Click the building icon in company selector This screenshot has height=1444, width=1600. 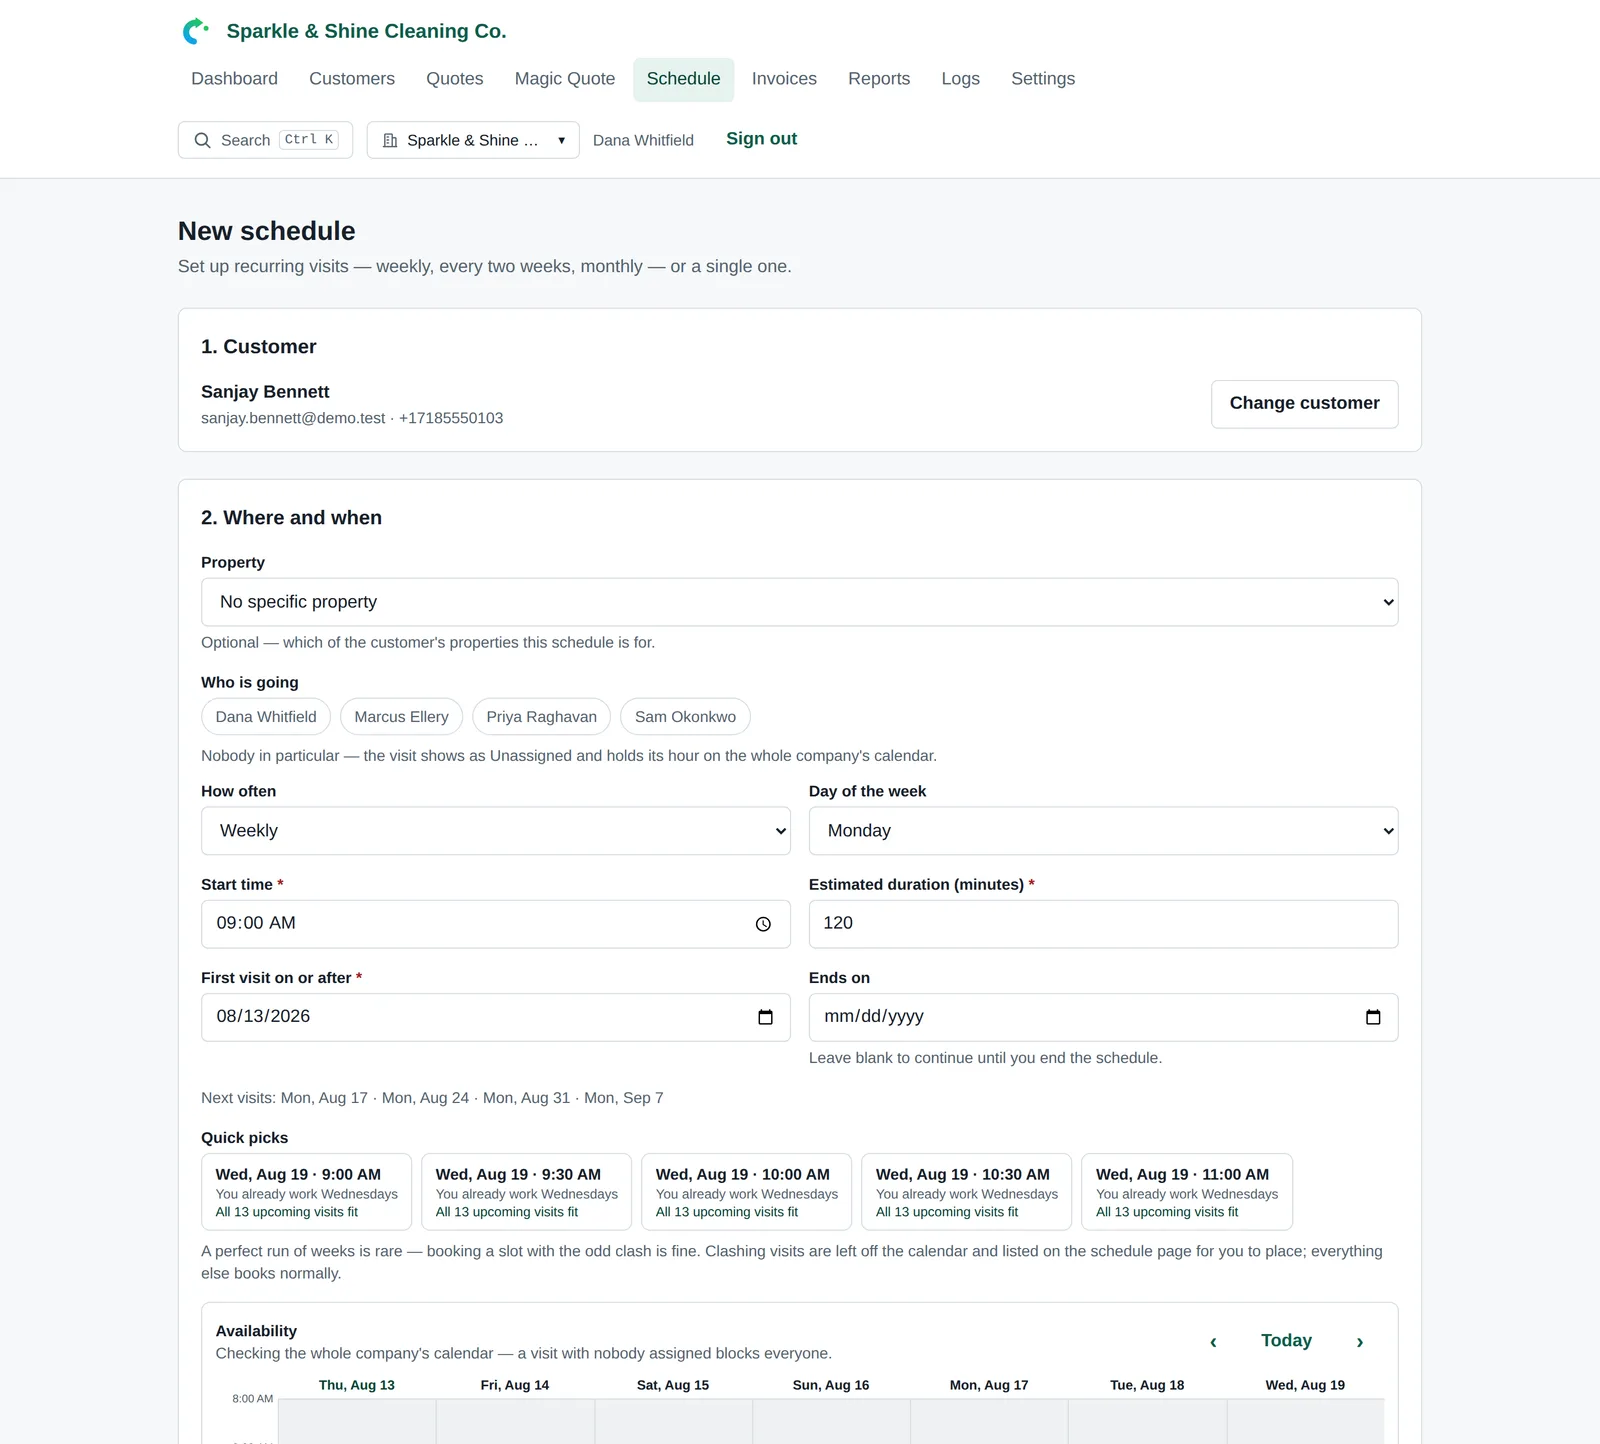(x=390, y=140)
